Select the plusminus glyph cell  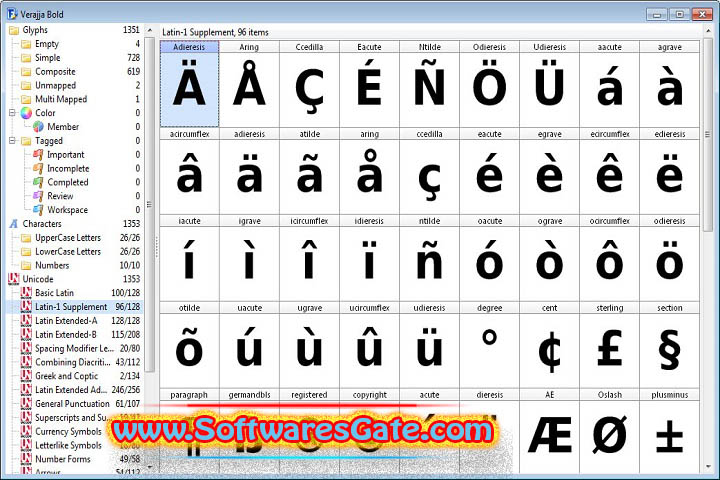(669, 431)
